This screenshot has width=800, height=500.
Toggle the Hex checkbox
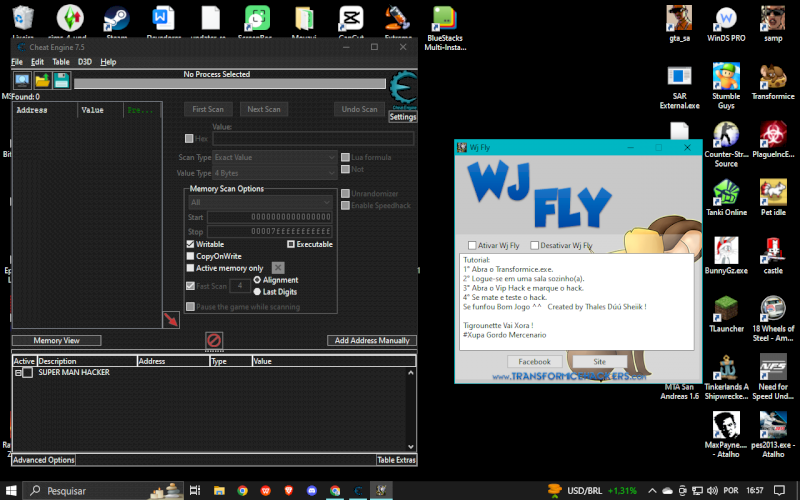click(189, 138)
